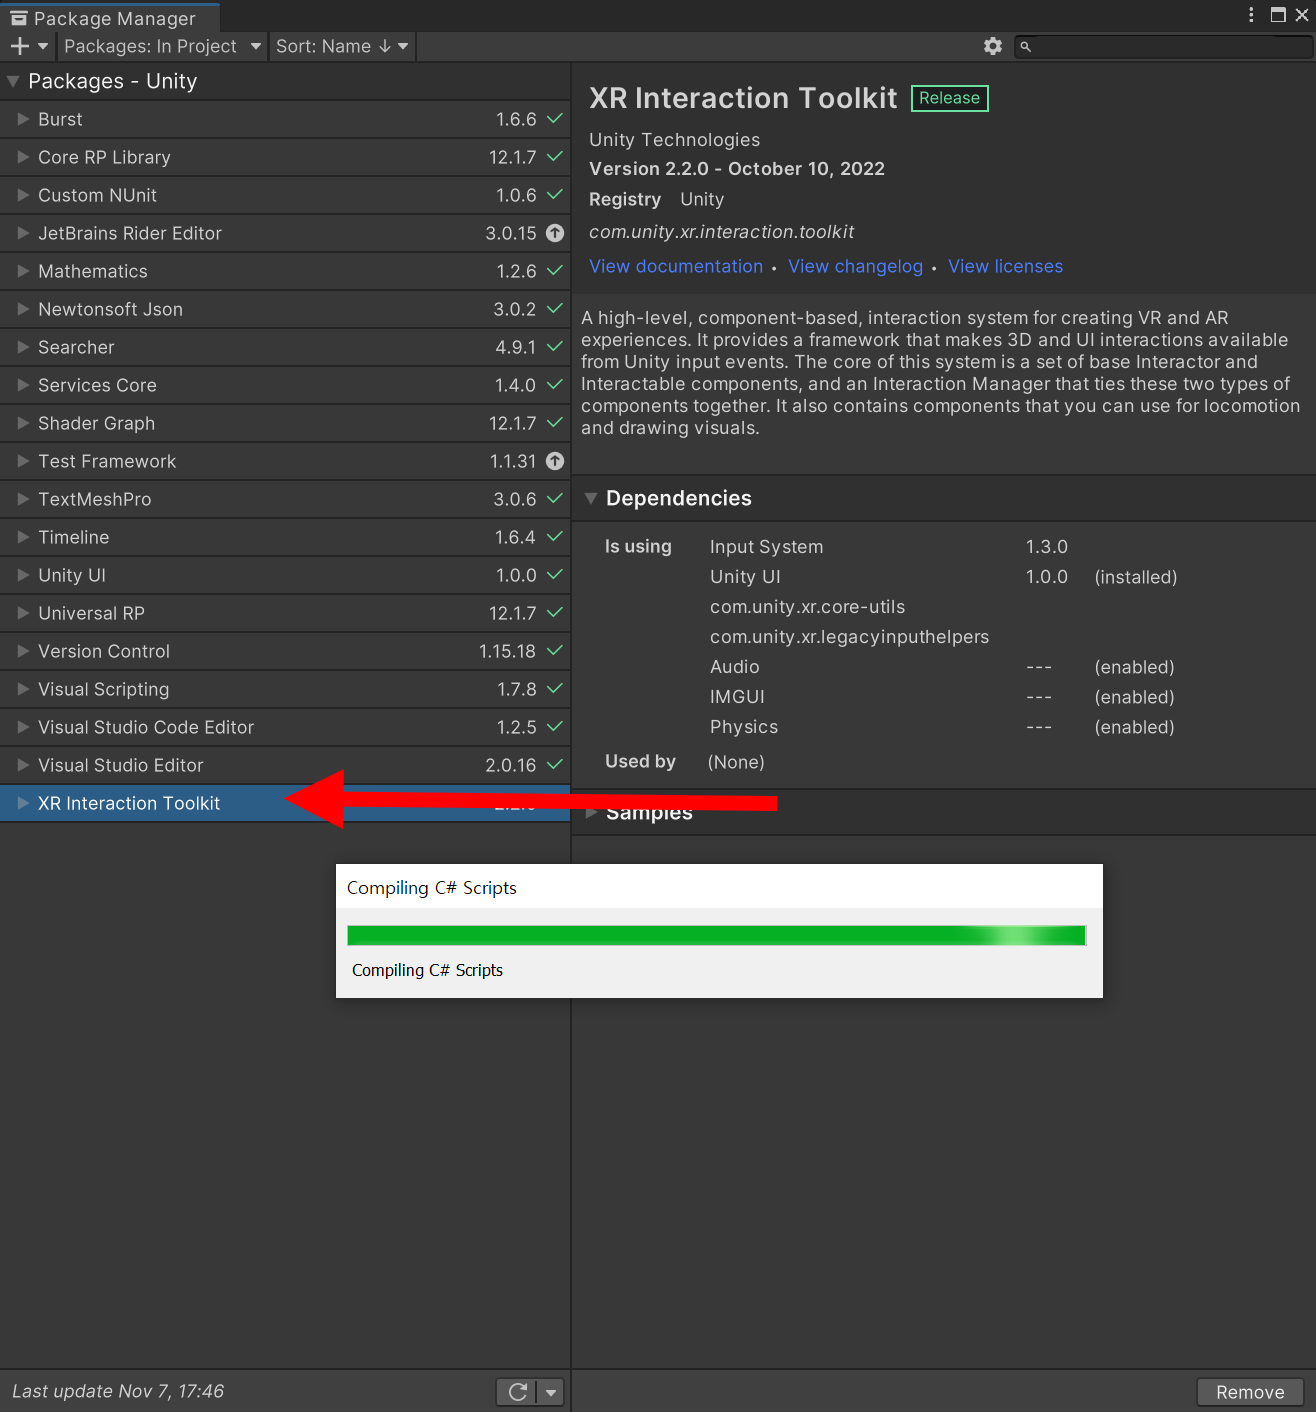Click the installed checkmark for Unity UI
The image size is (1316, 1412).
click(x=555, y=575)
